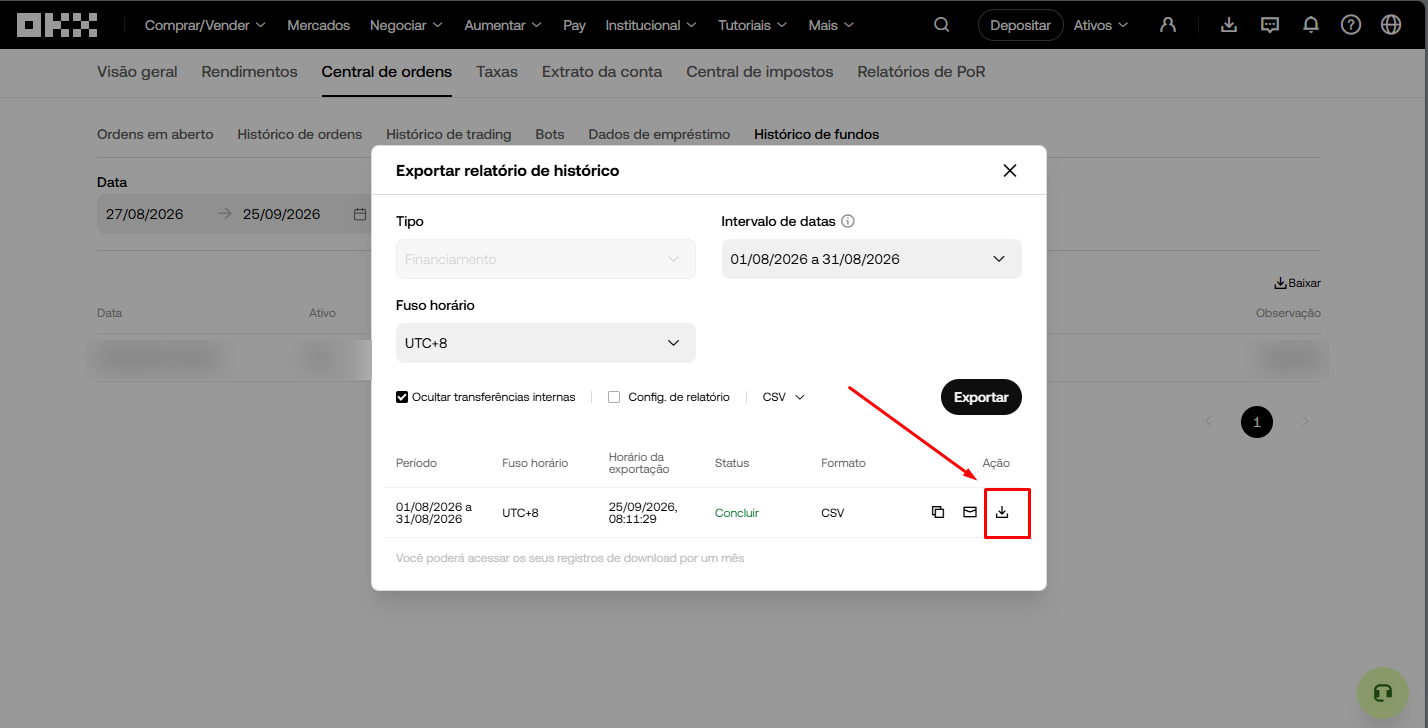Open the CSV format dropdown

[x=784, y=397]
